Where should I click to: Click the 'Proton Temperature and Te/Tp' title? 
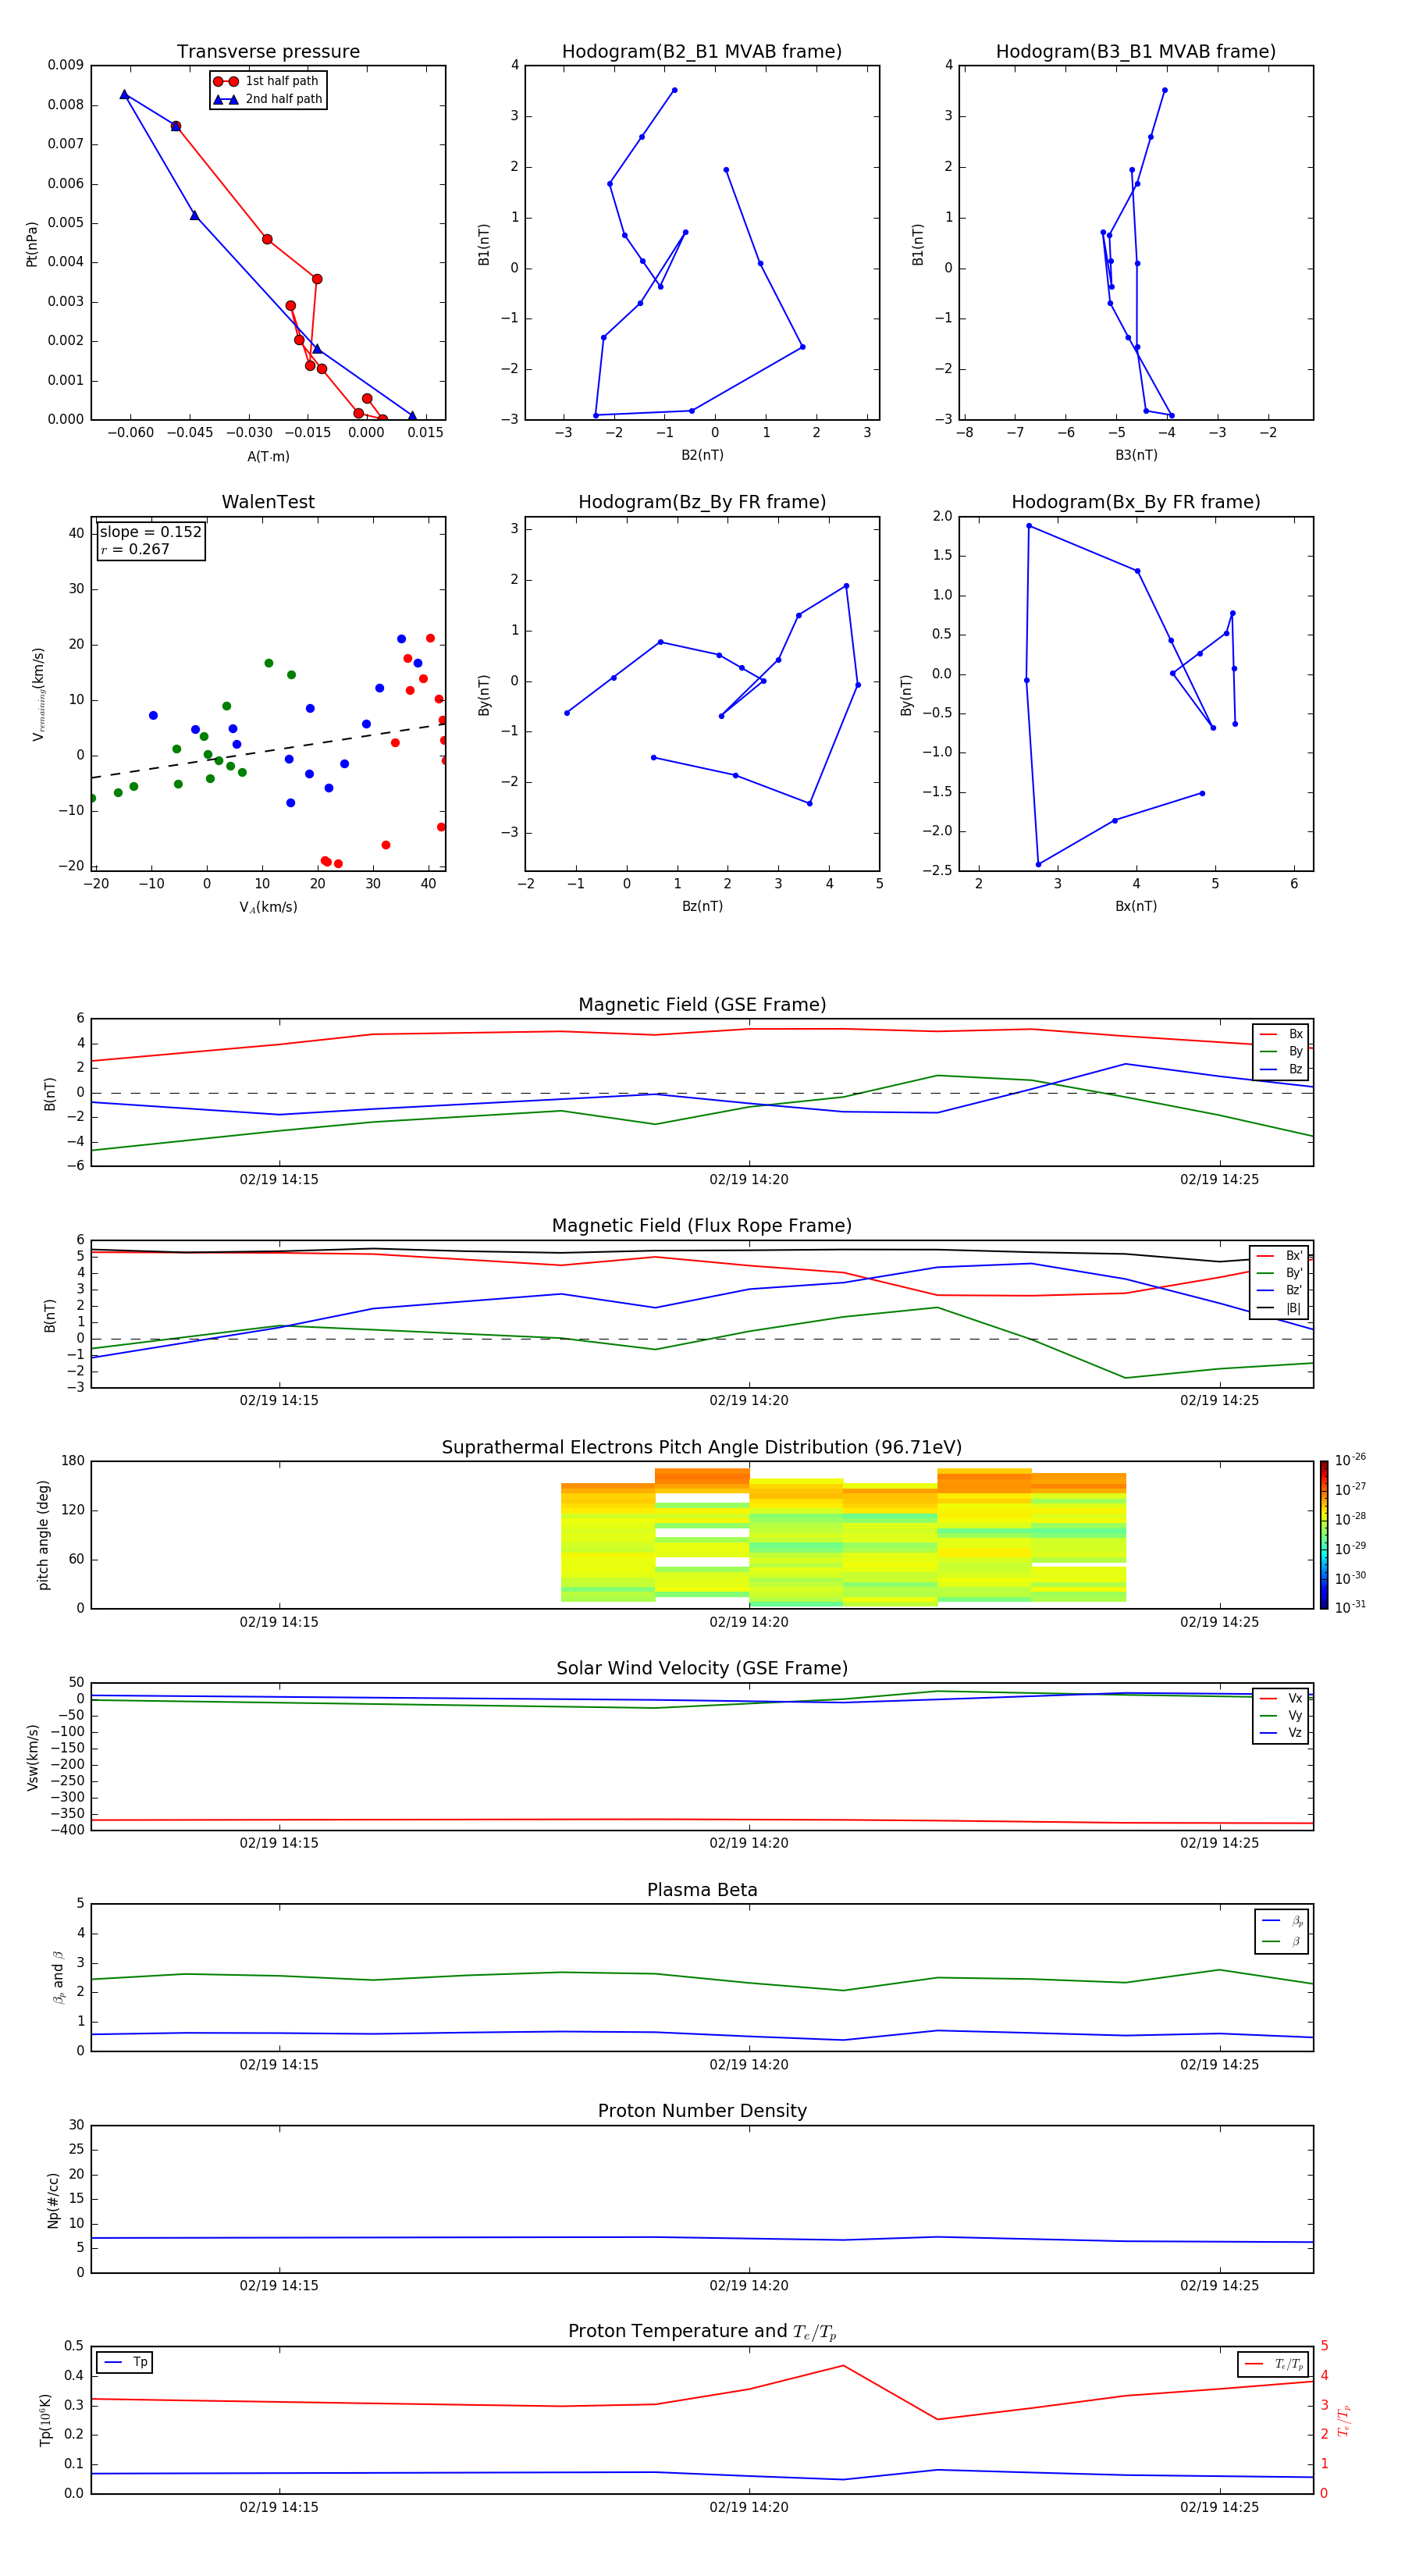point(702,2332)
